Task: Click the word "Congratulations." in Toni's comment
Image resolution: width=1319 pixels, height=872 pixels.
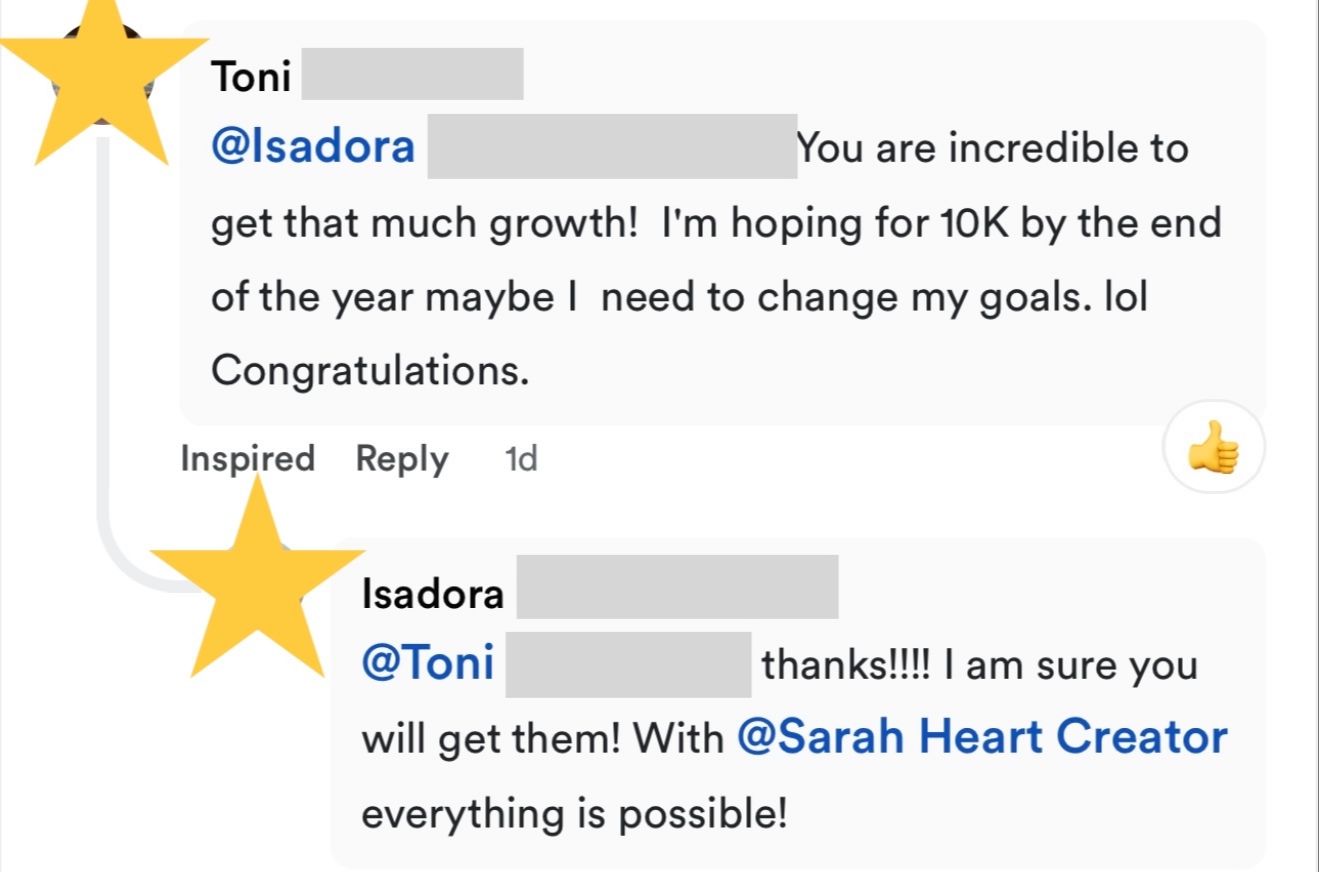Action: pyautogui.click(x=369, y=371)
